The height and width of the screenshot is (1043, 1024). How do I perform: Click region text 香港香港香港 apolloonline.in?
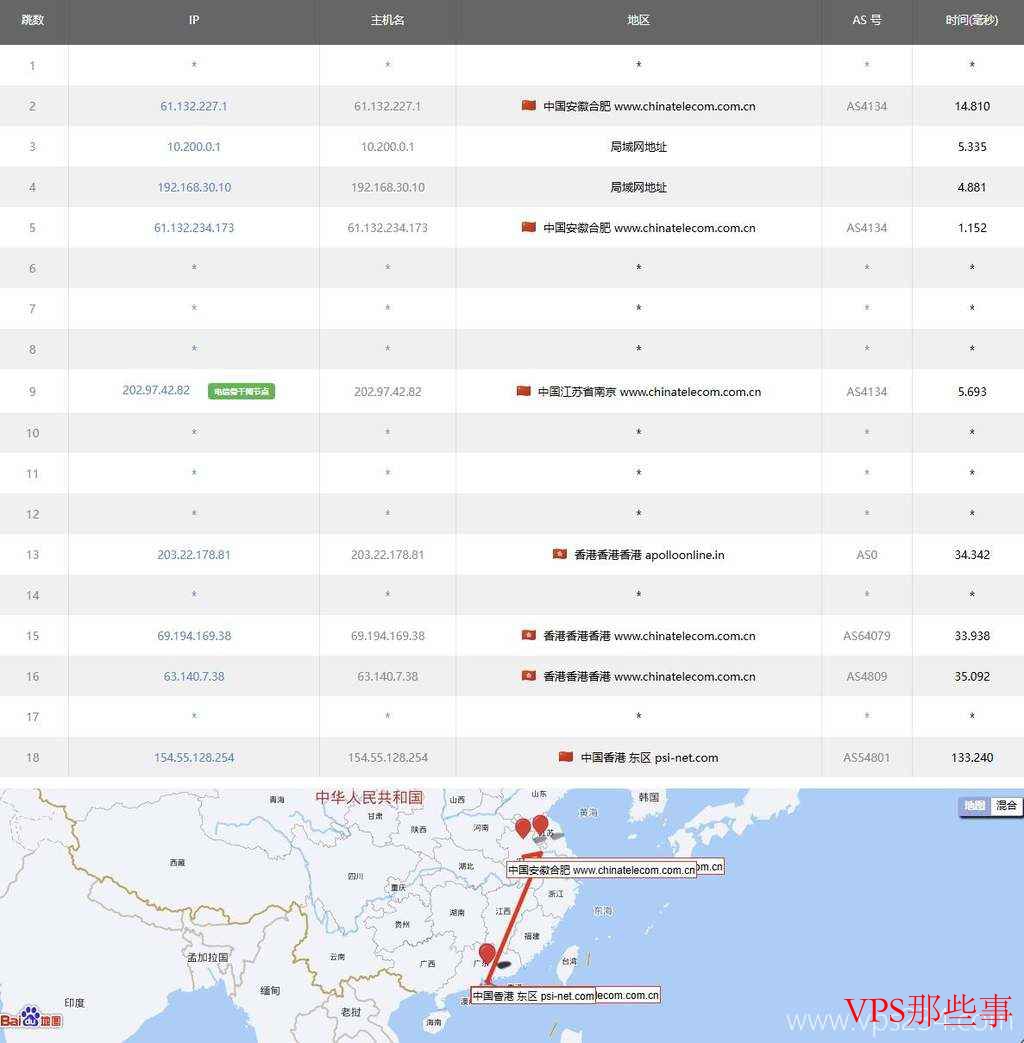pyautogui.click(x=649, y=555)
